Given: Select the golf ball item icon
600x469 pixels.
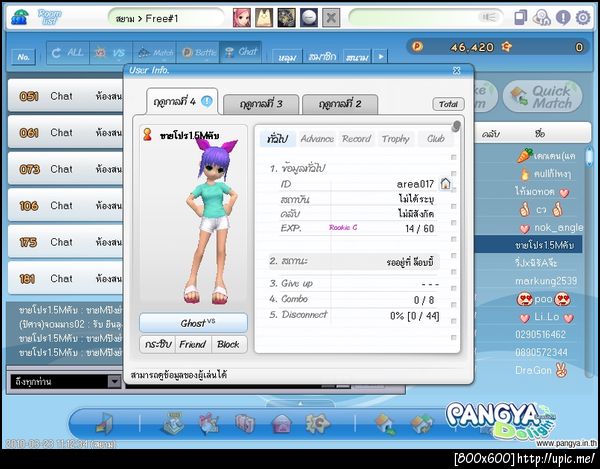Looking at the screenshot, I should coord(309,18).
